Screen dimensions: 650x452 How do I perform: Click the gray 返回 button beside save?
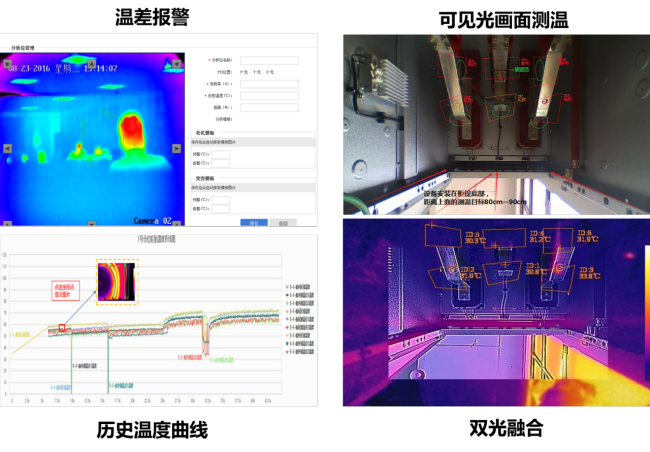point(282,223)
